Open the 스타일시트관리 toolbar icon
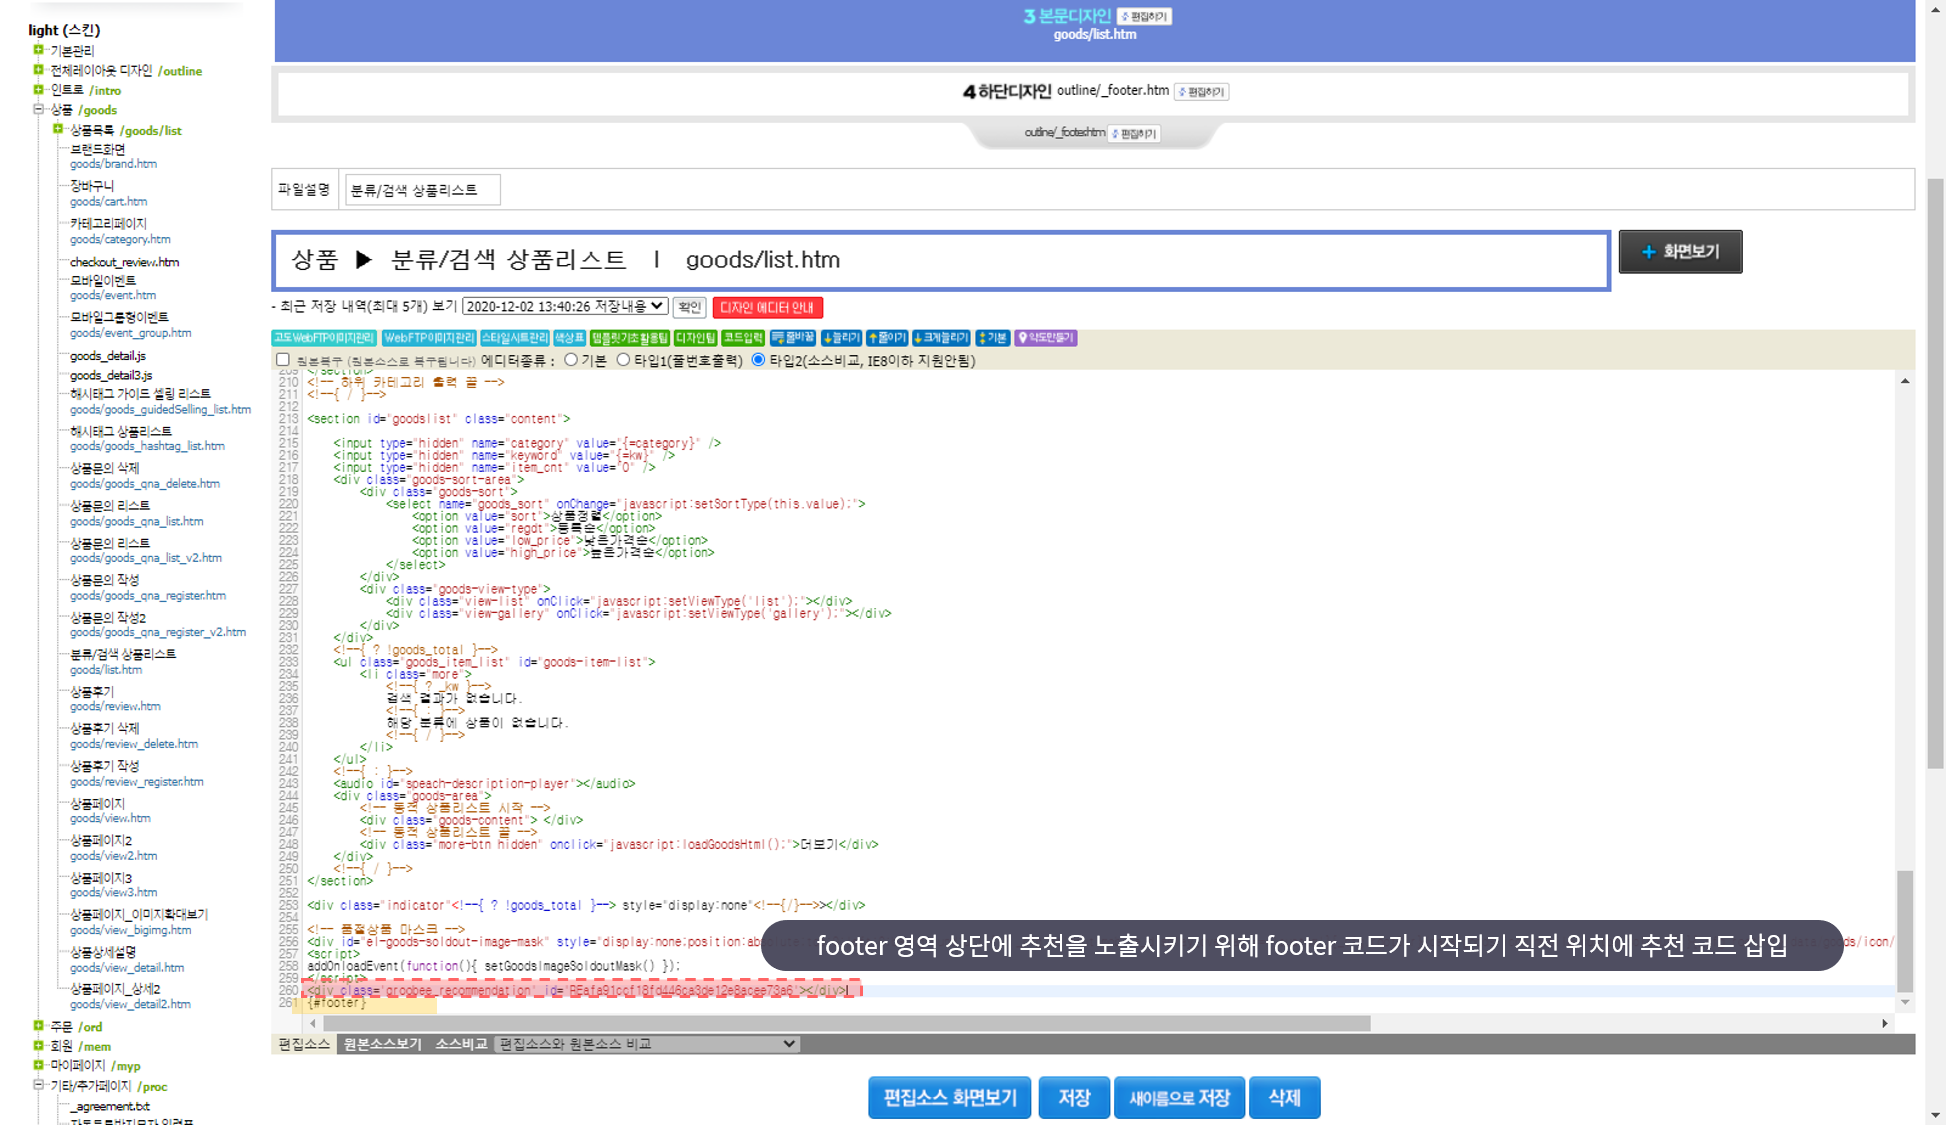Viewport: 1946px width, 1125px height. pos(514,338)
